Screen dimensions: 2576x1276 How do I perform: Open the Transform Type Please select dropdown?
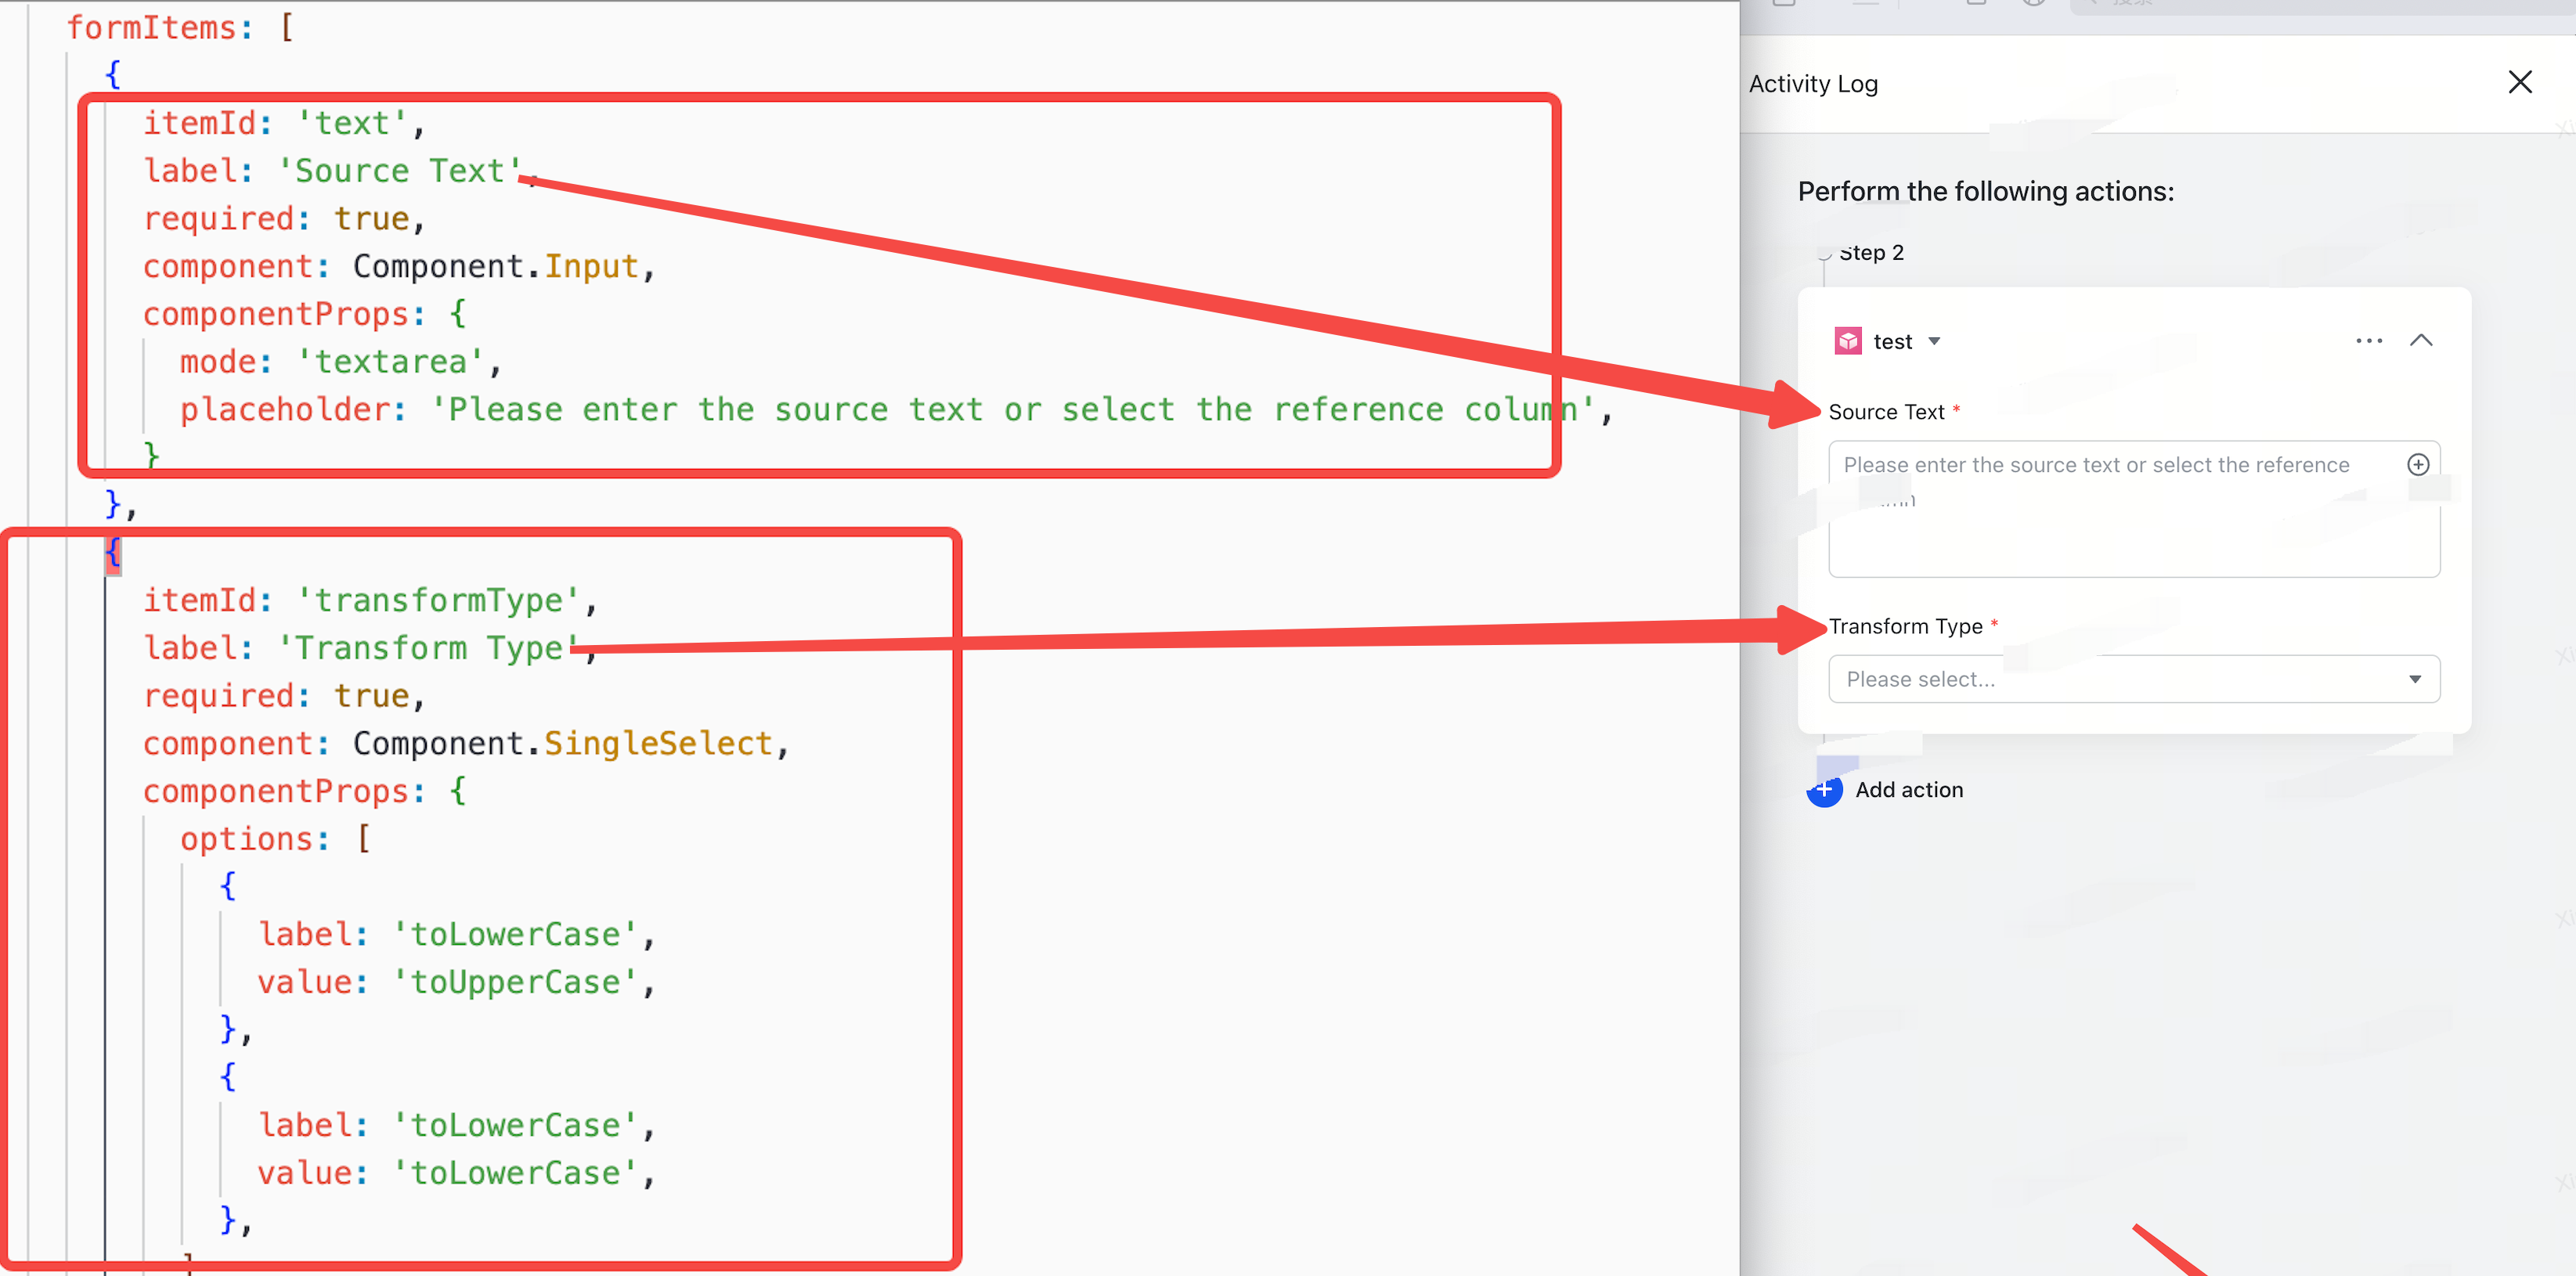2134,679
